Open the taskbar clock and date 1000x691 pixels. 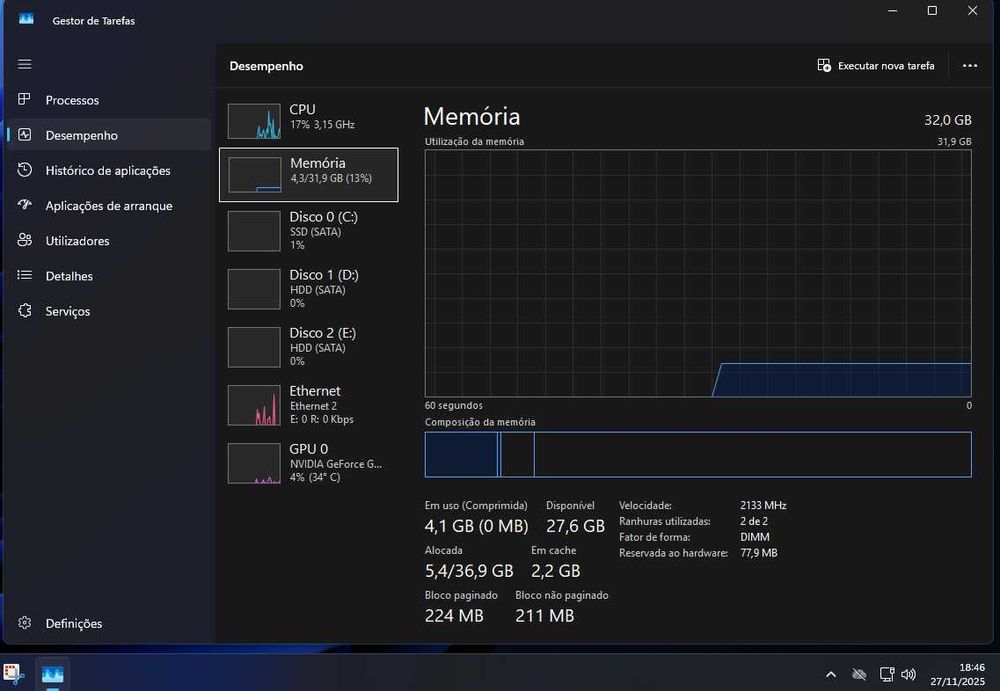click(957, 674)
